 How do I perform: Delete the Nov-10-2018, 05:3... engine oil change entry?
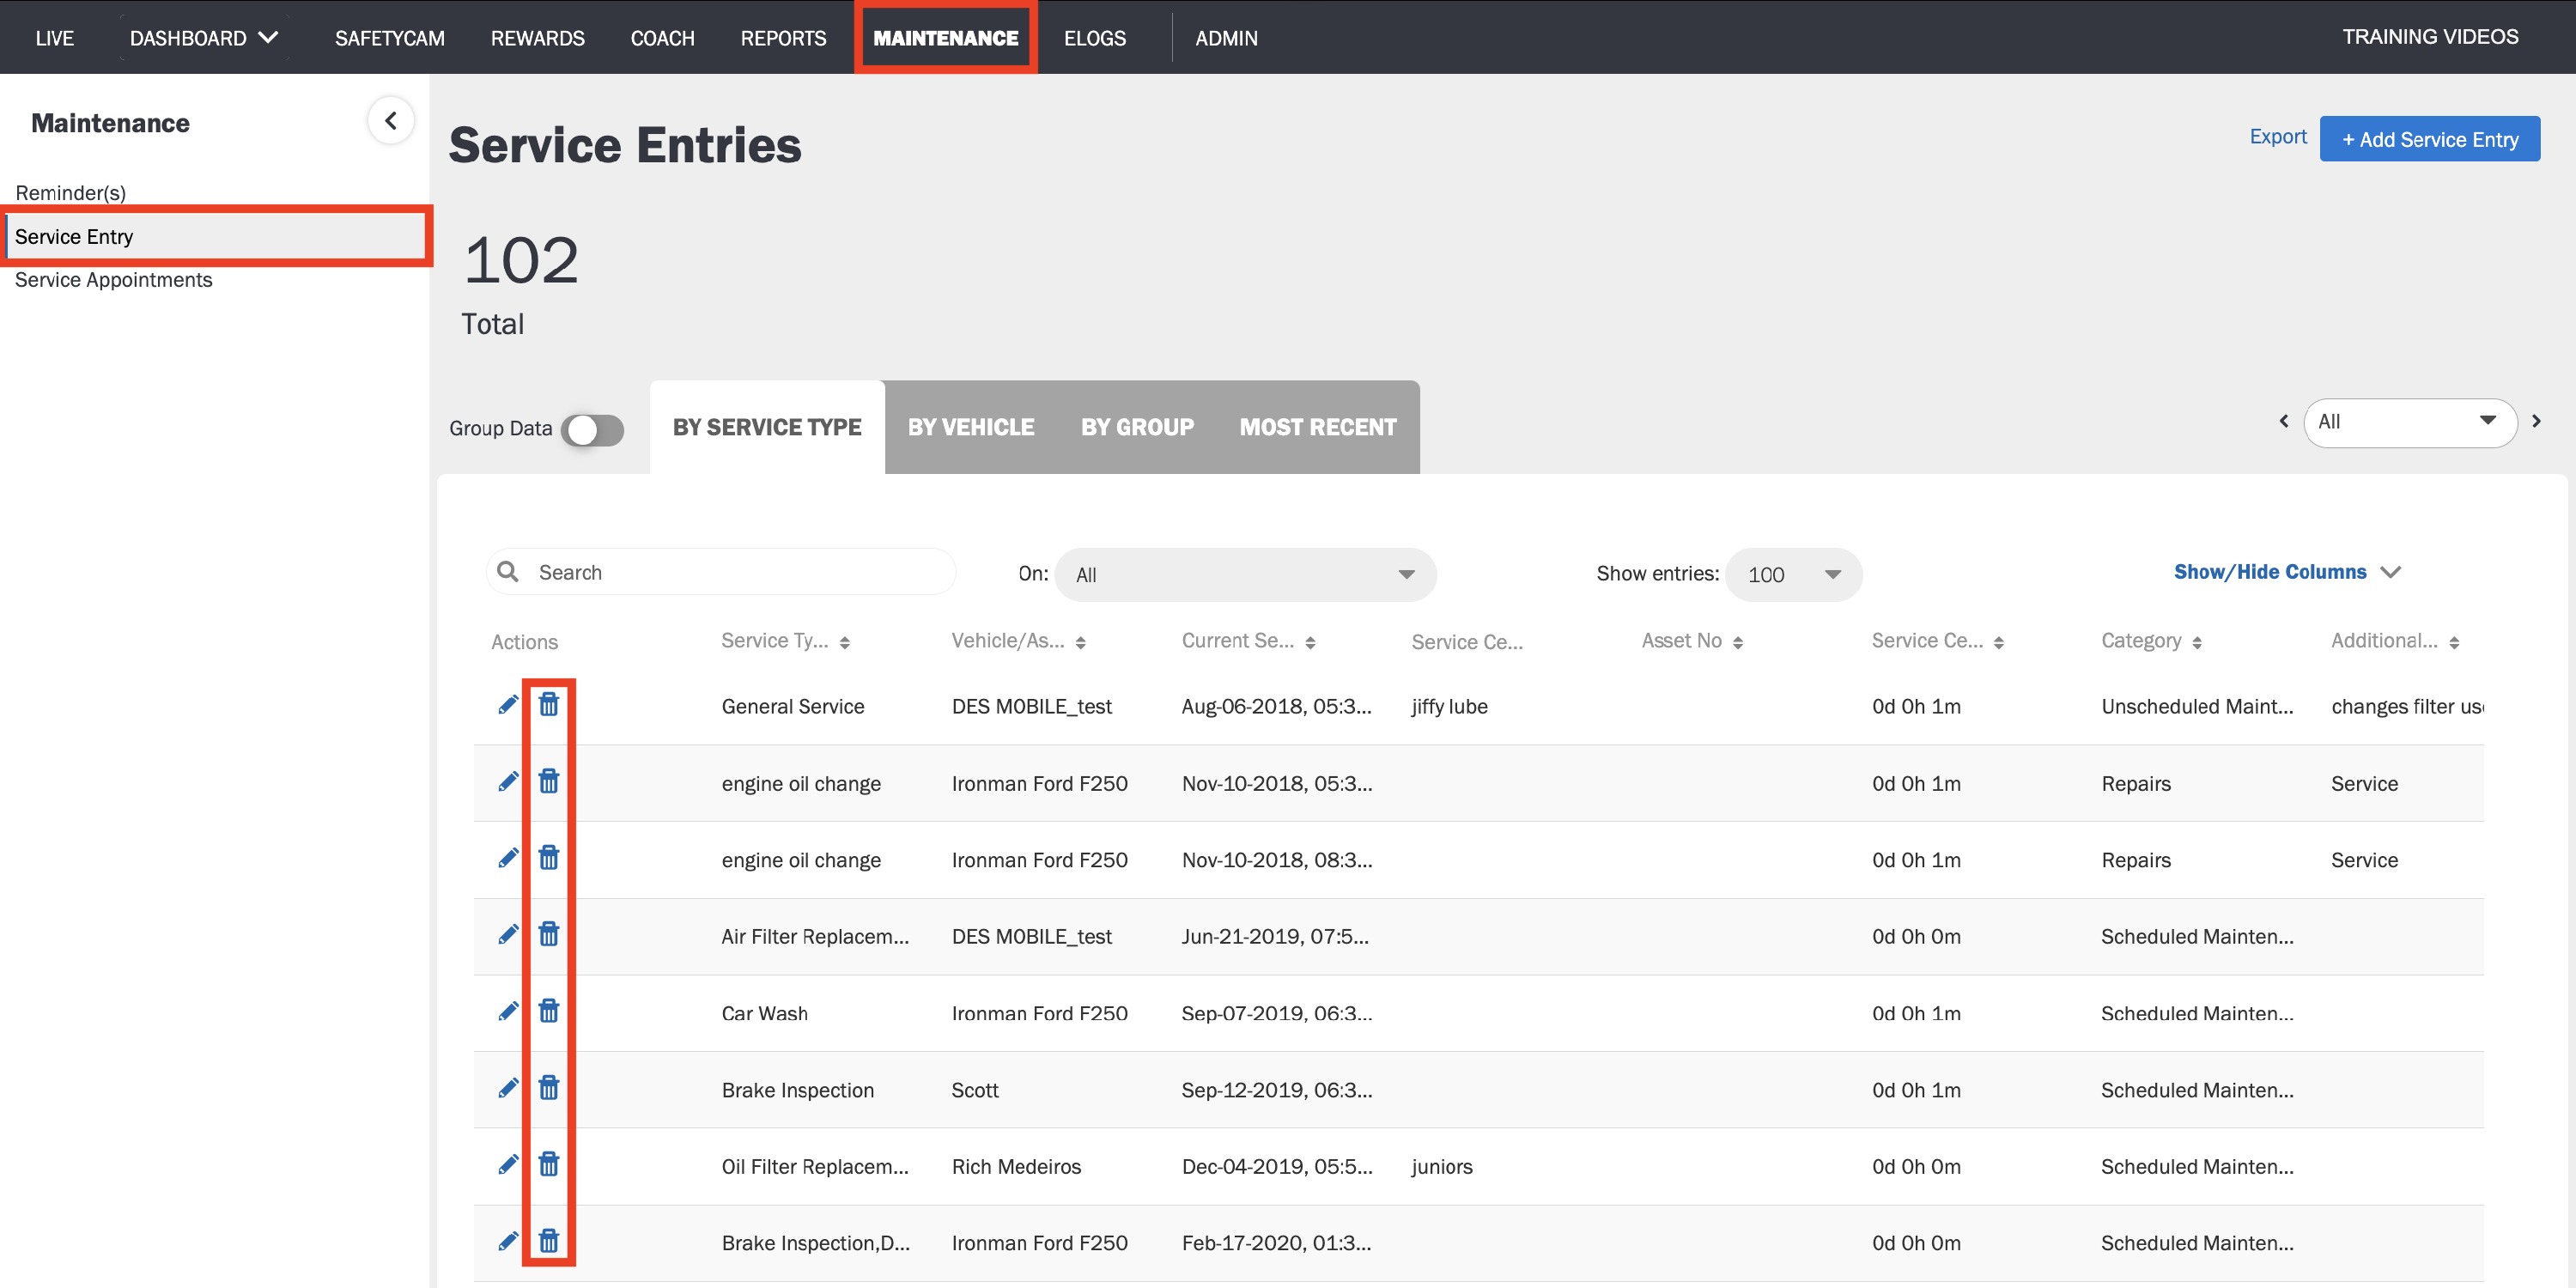click(549, 782)
